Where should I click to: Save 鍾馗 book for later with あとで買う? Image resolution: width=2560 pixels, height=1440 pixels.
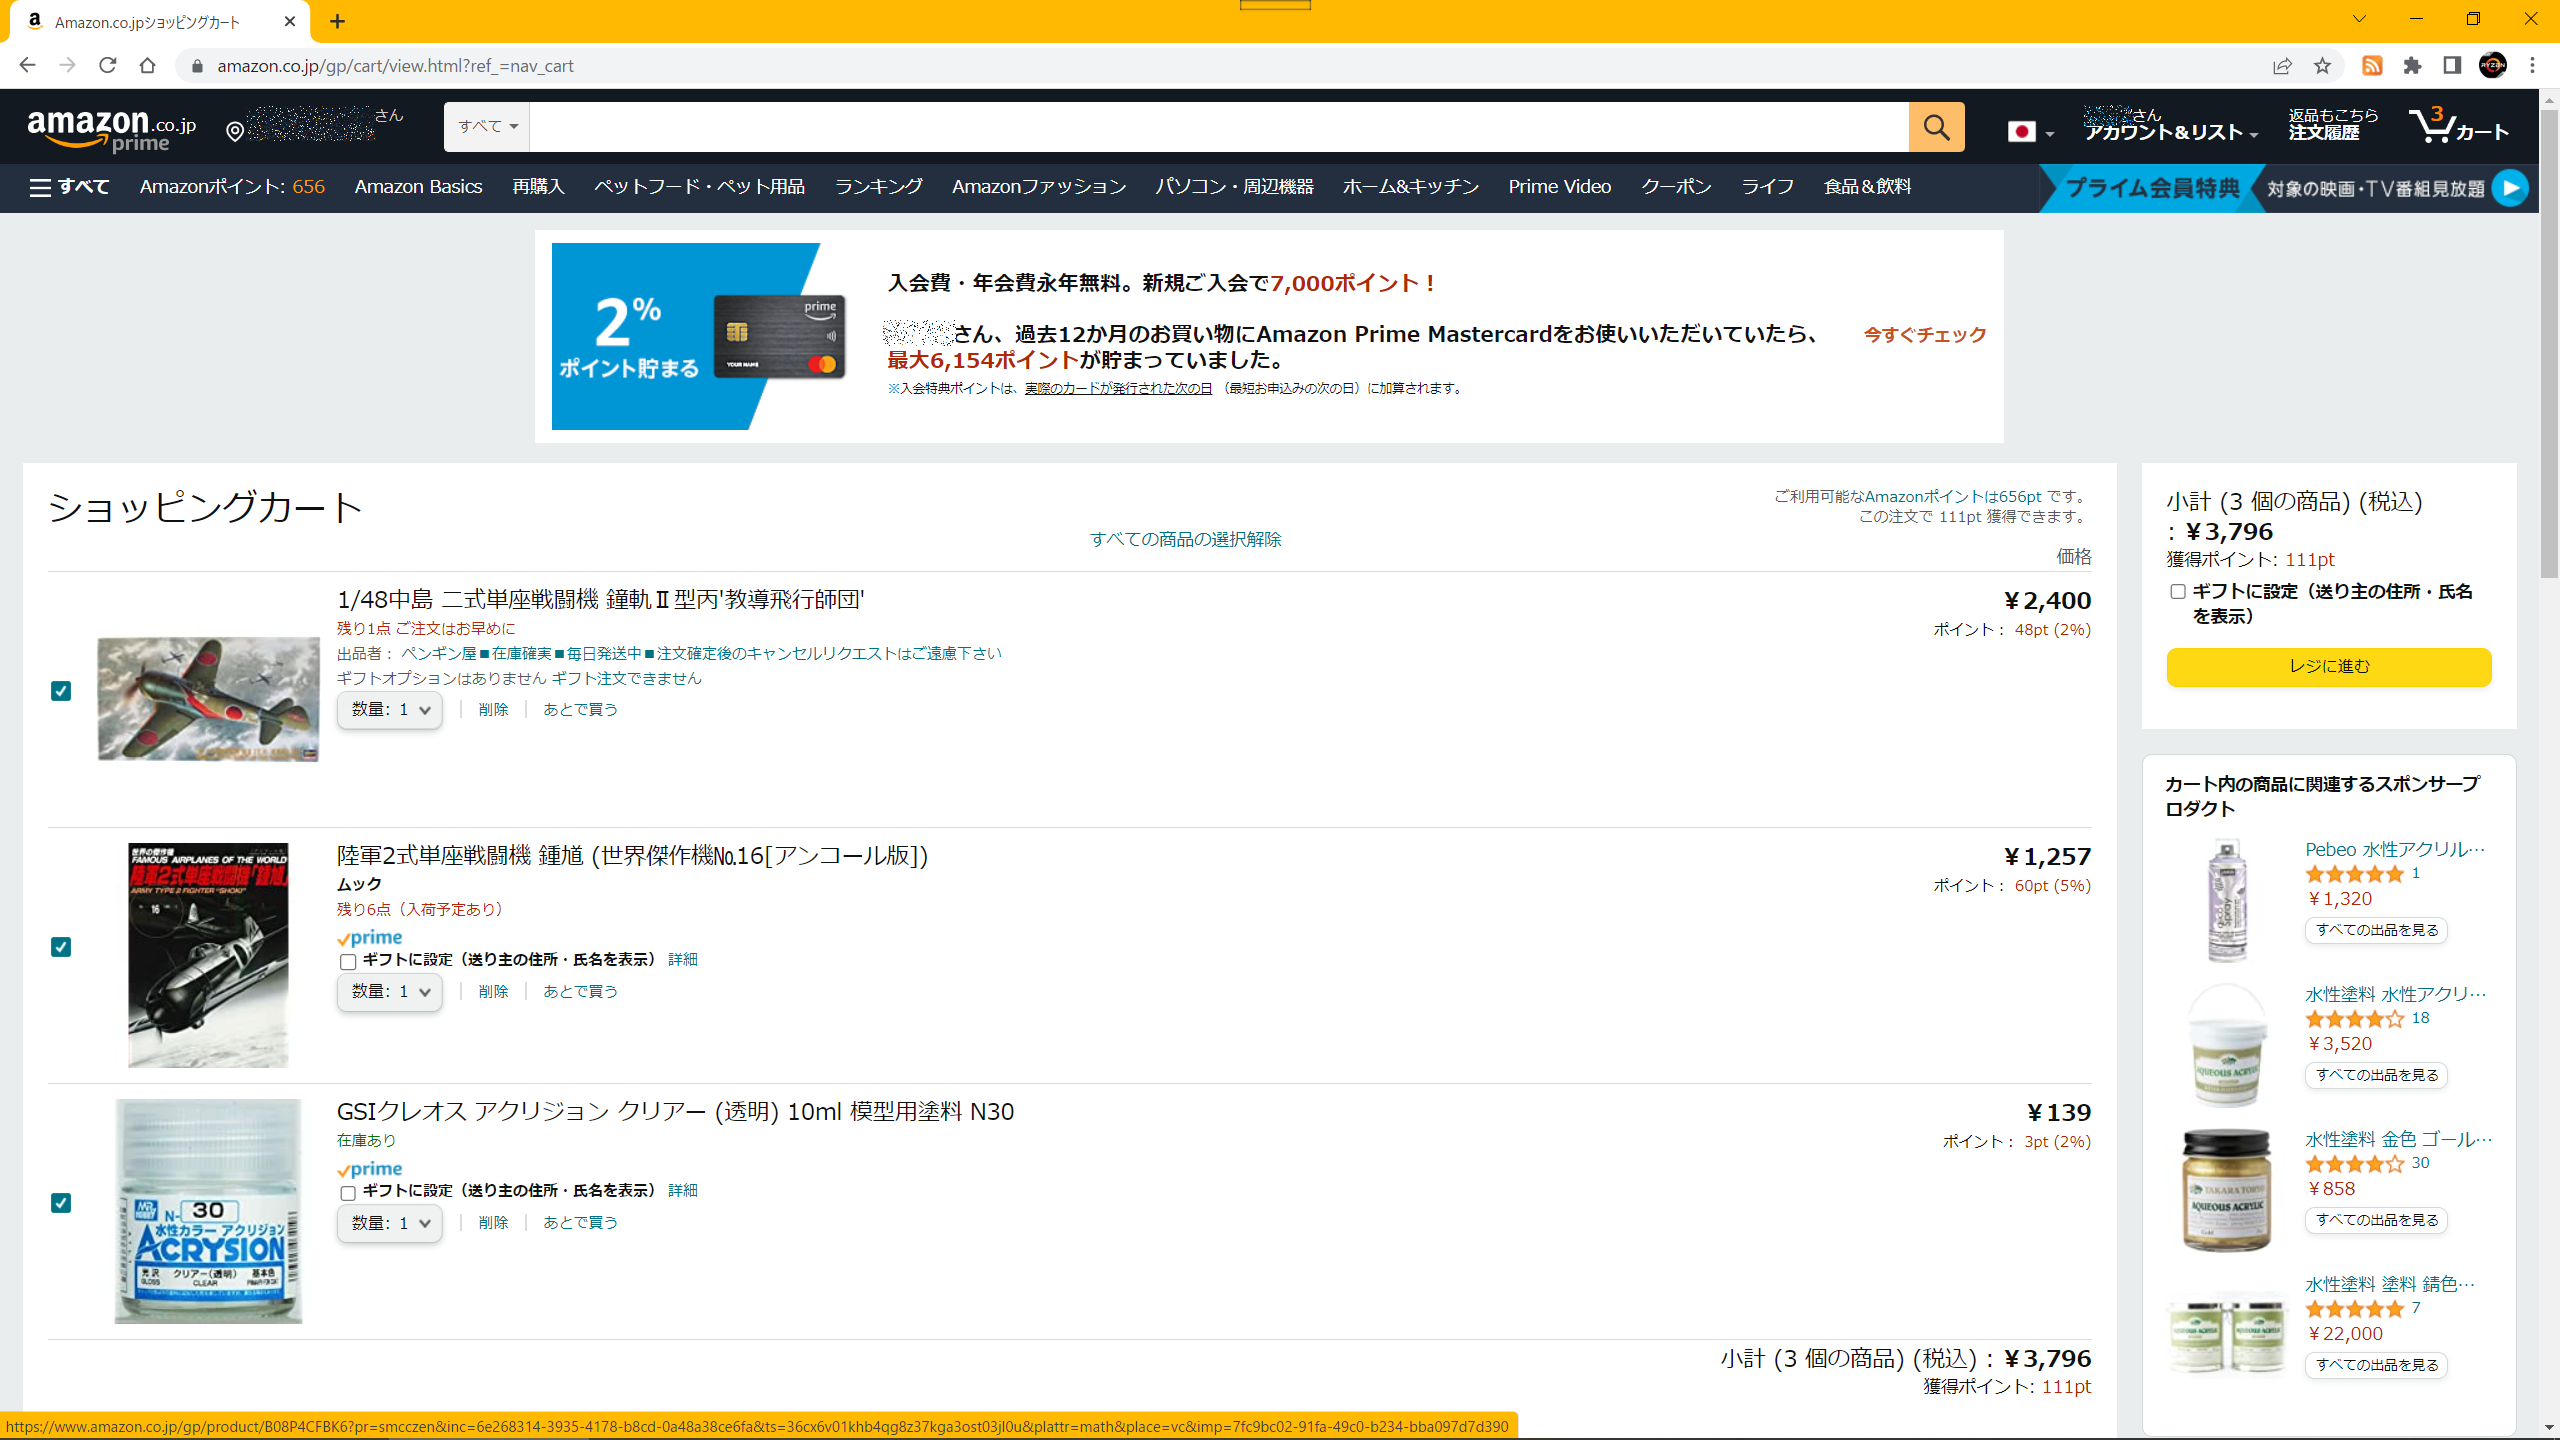pyautogui.click(x=580, y=992)
